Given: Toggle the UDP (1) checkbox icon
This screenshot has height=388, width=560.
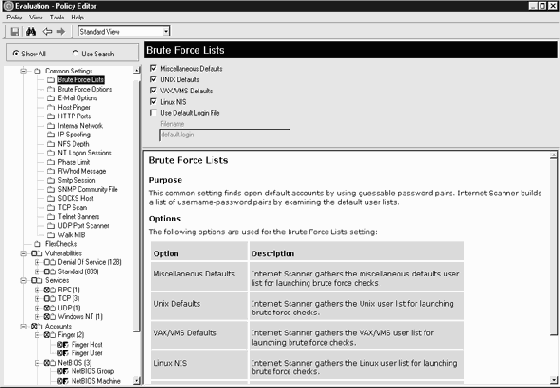Looking at the screenshot, I should (x=47, y=308).
